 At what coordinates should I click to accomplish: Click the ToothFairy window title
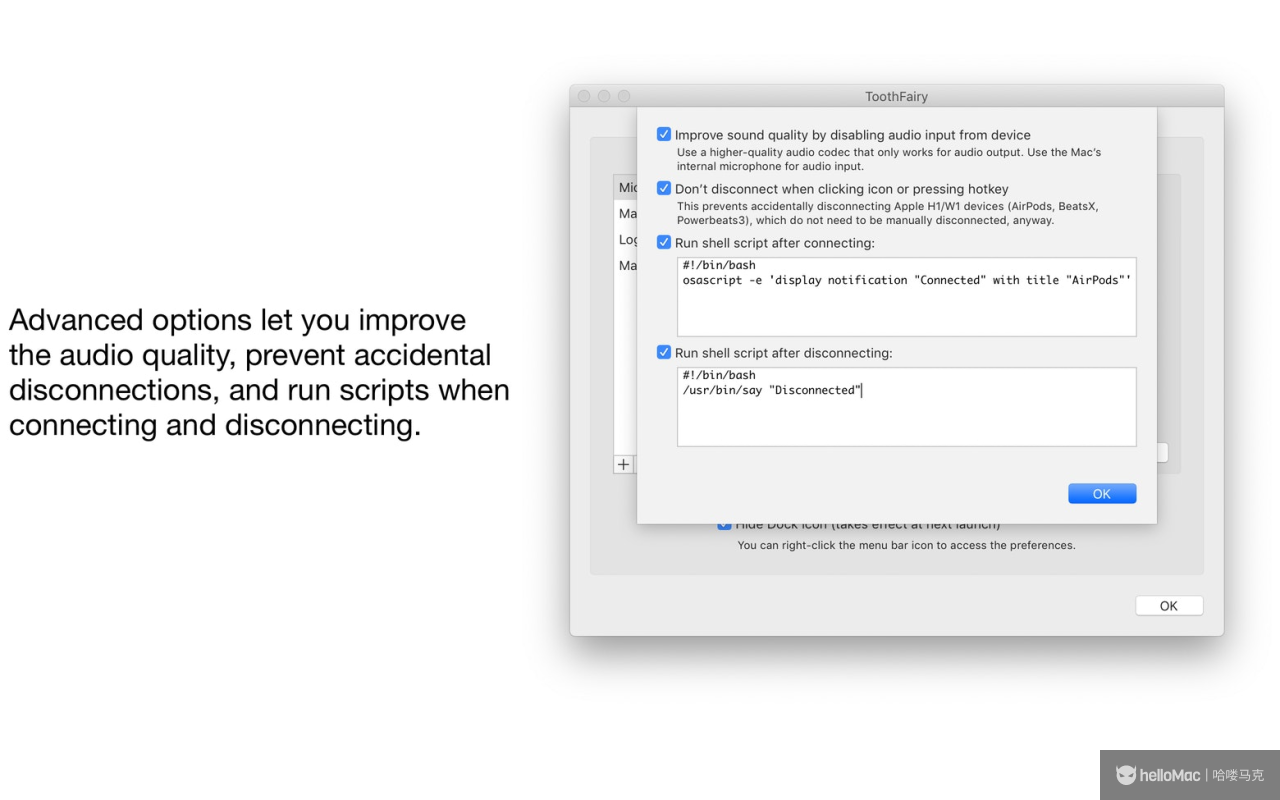[897, 97]
